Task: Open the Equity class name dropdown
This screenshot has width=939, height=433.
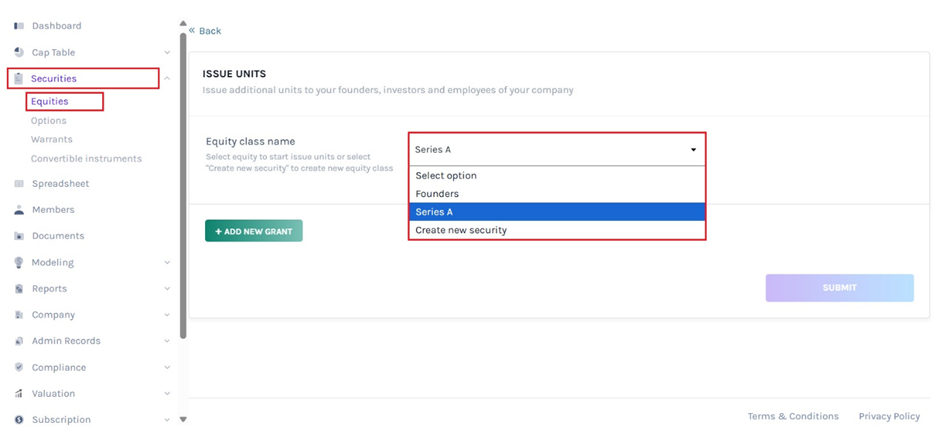Action: [x=556, y=150]
